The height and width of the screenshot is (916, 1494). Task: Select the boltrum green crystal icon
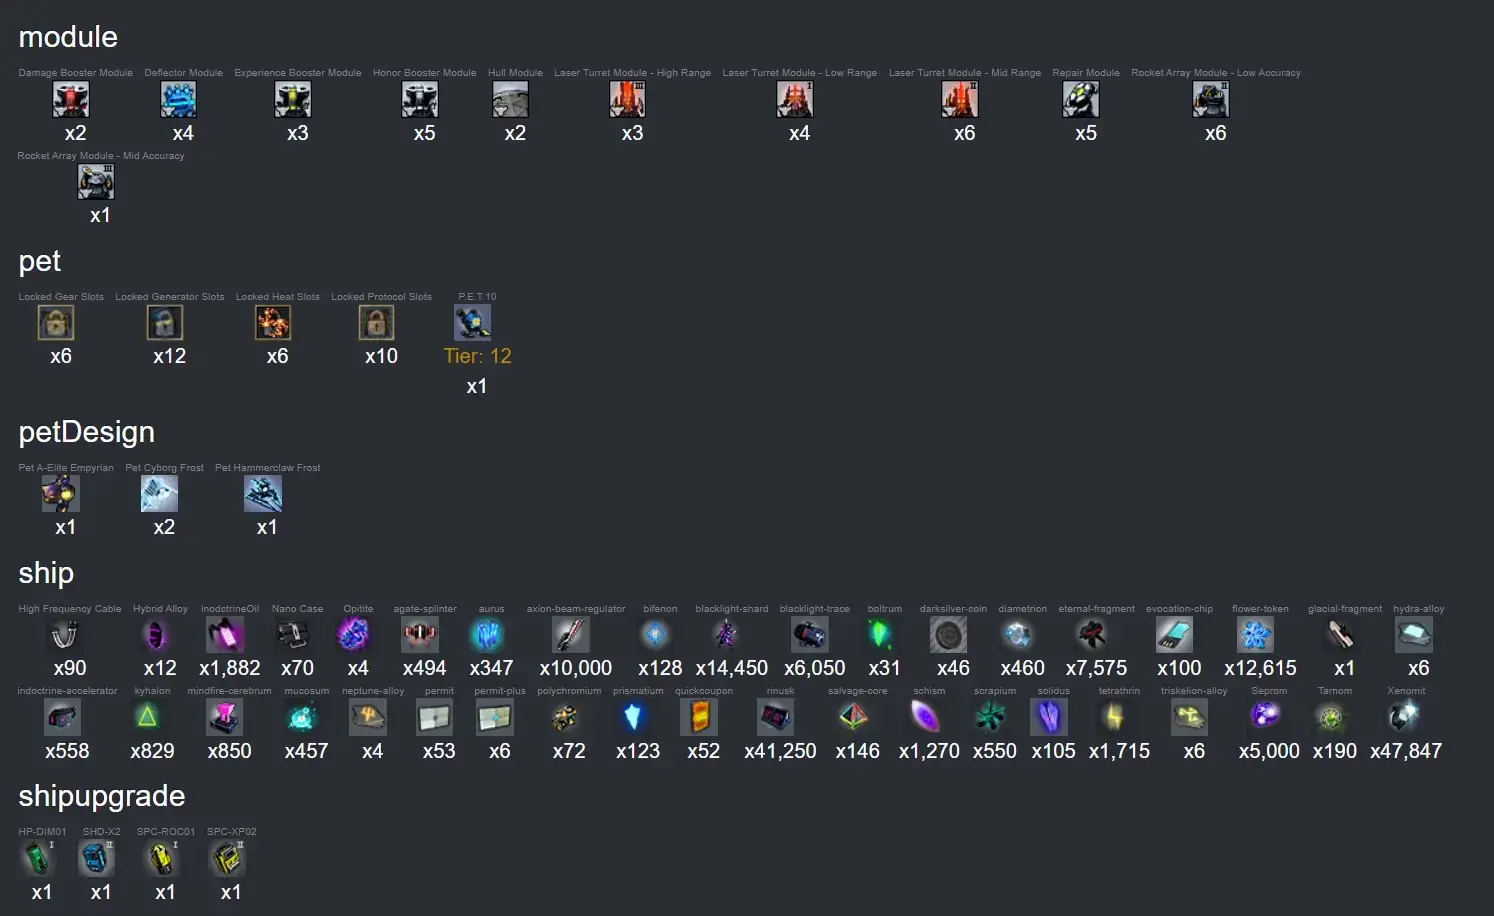[880, 635]
